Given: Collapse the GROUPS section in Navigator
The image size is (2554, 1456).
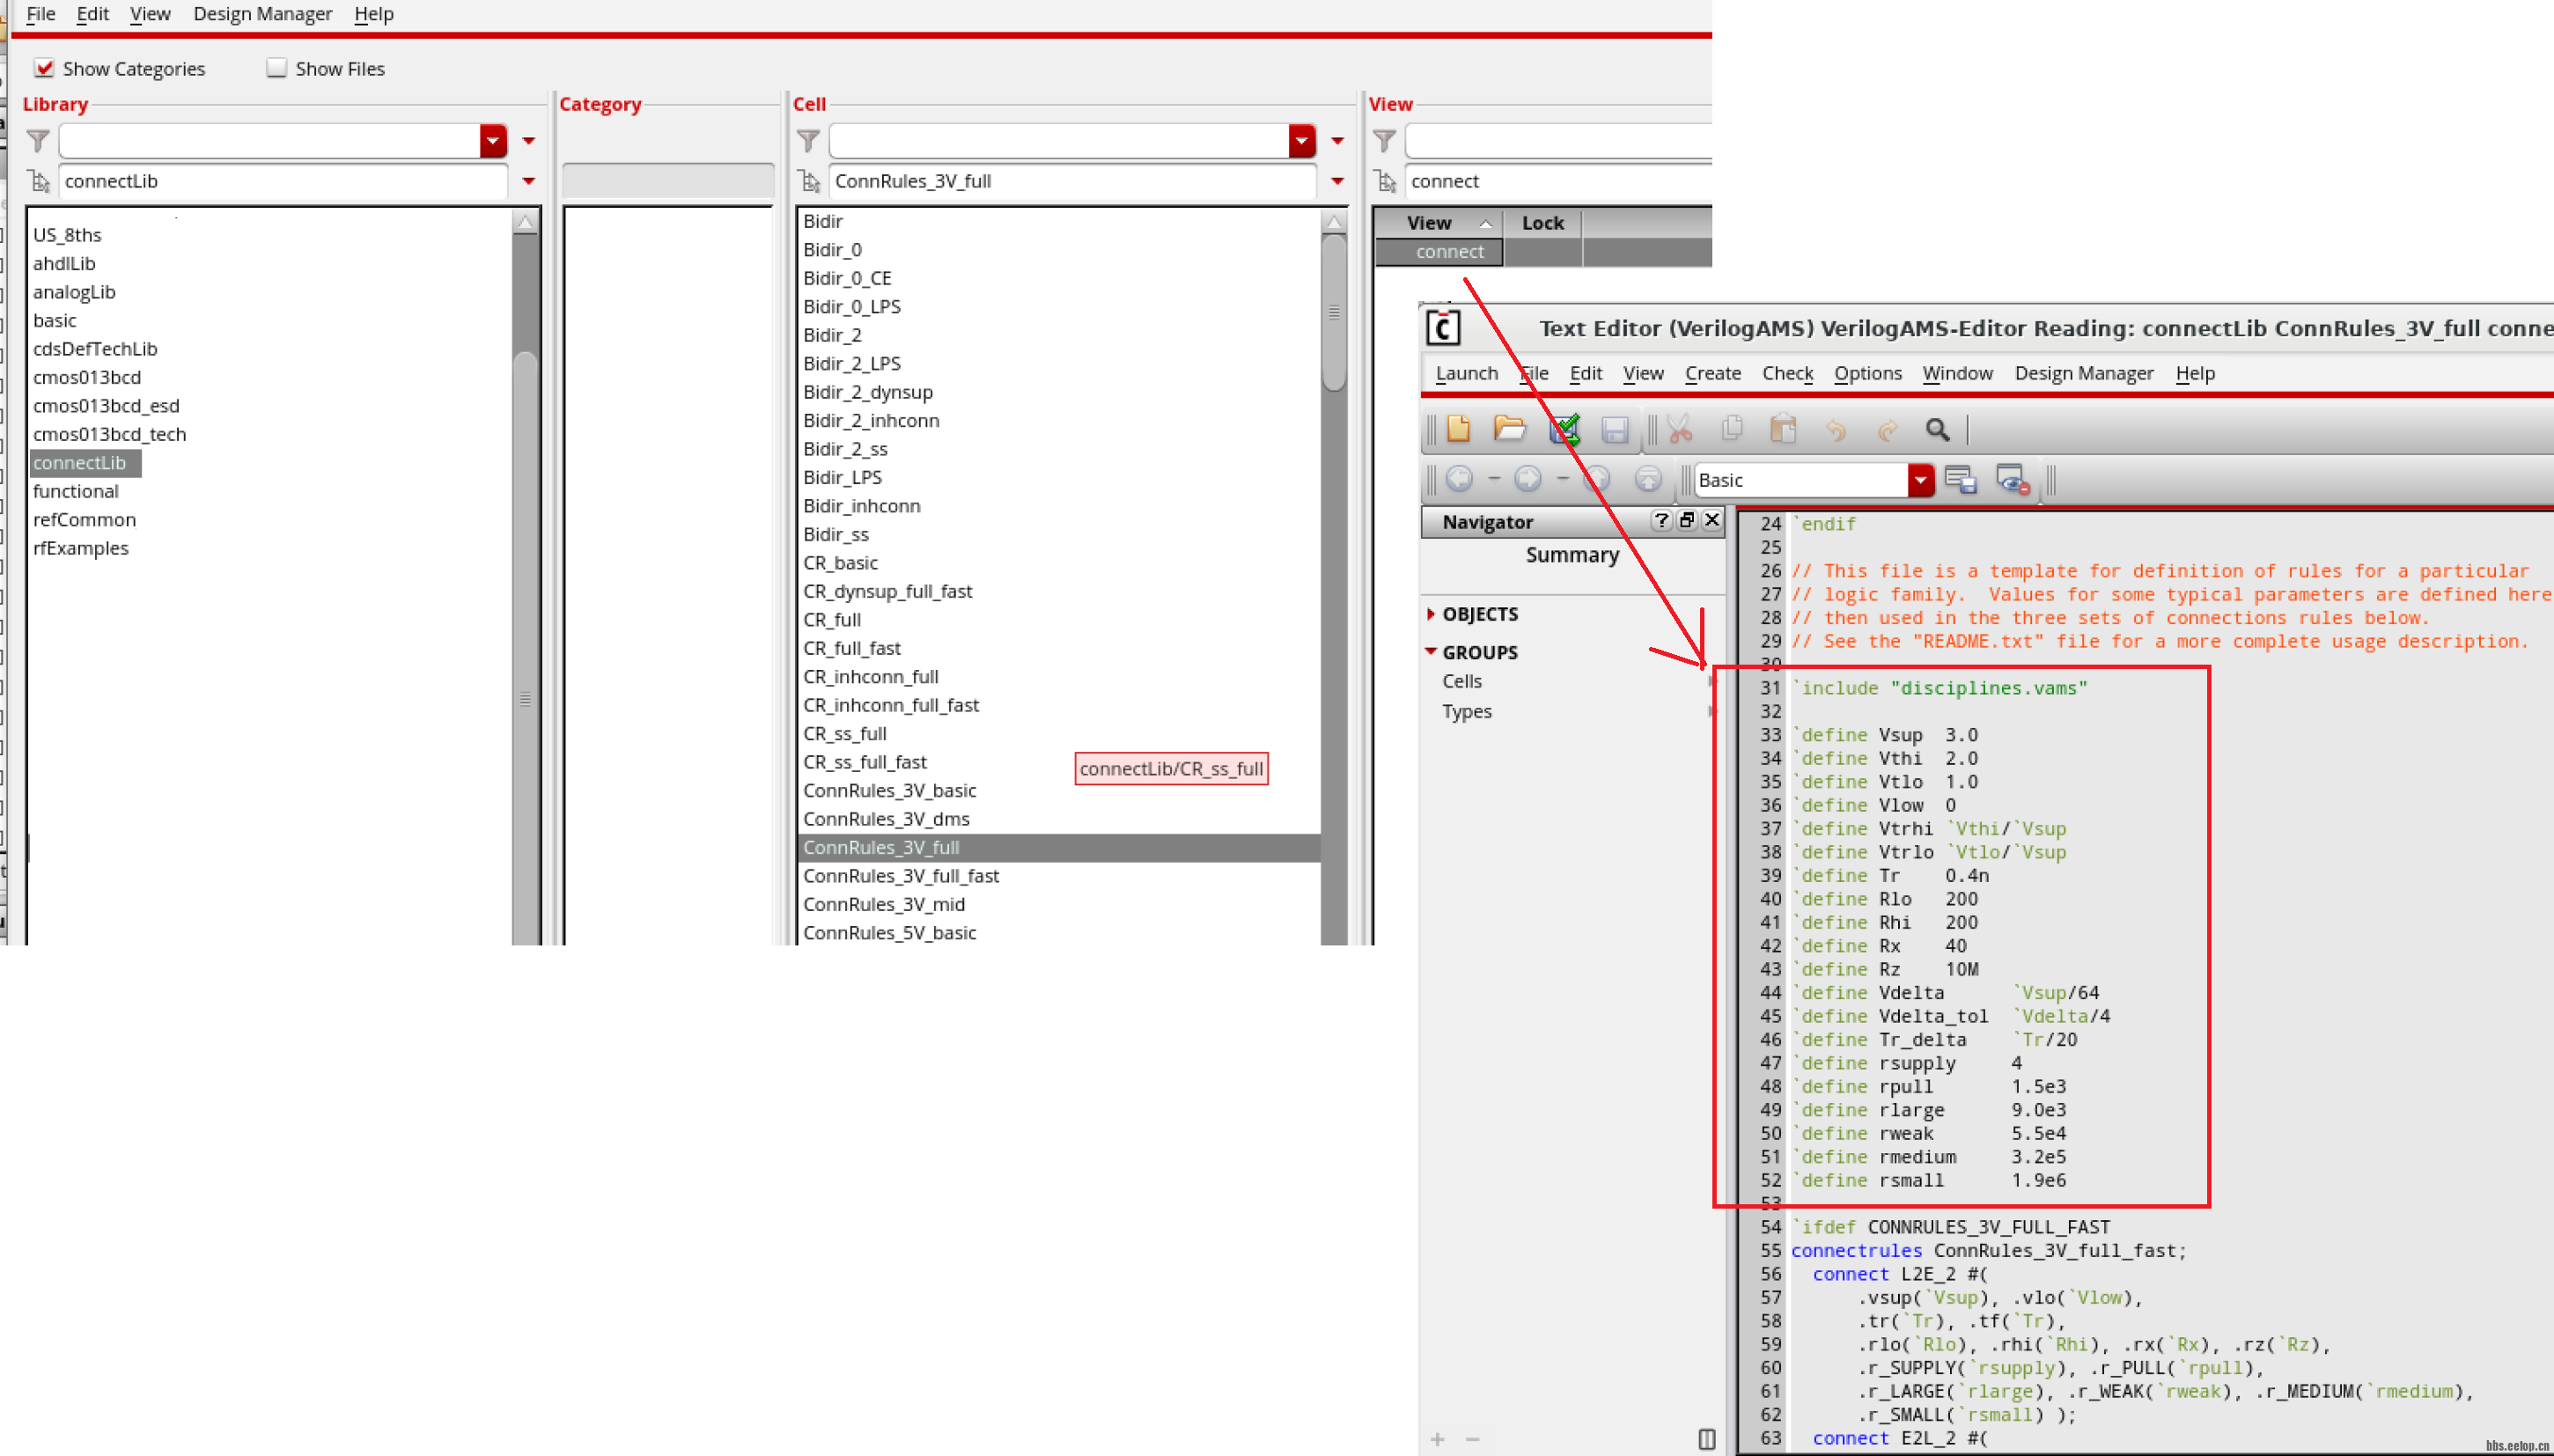Looking at the screenshot, I should 1431,652.
